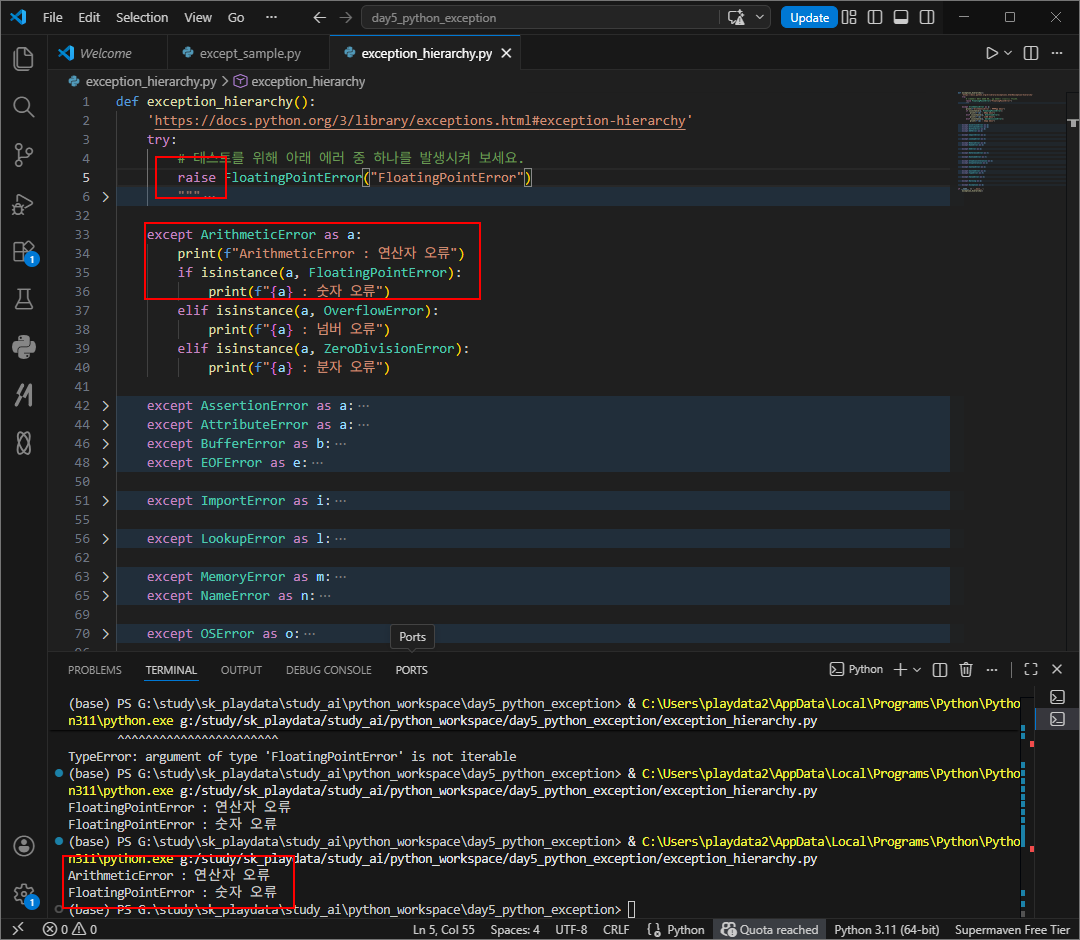
Task: Expand folded except AssertionError block
Action: [x=105, y=406]
